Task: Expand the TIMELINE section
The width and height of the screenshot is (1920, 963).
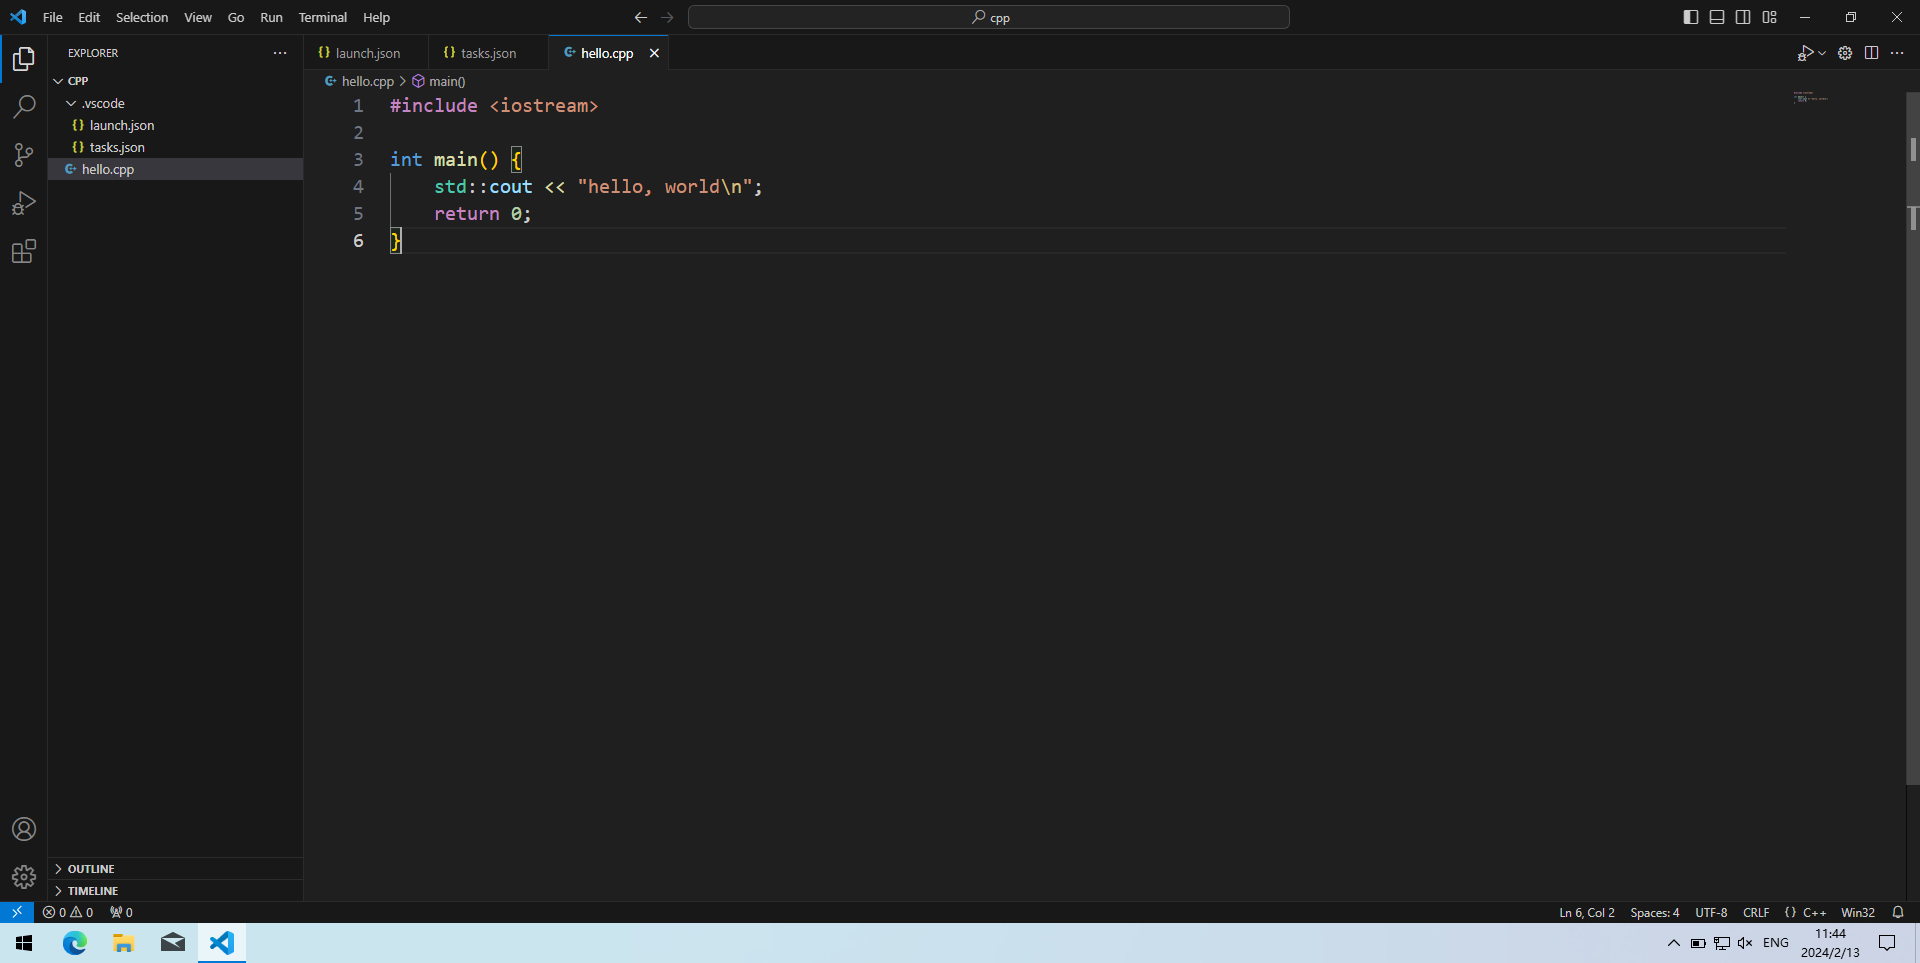Action: pos(175,891)
